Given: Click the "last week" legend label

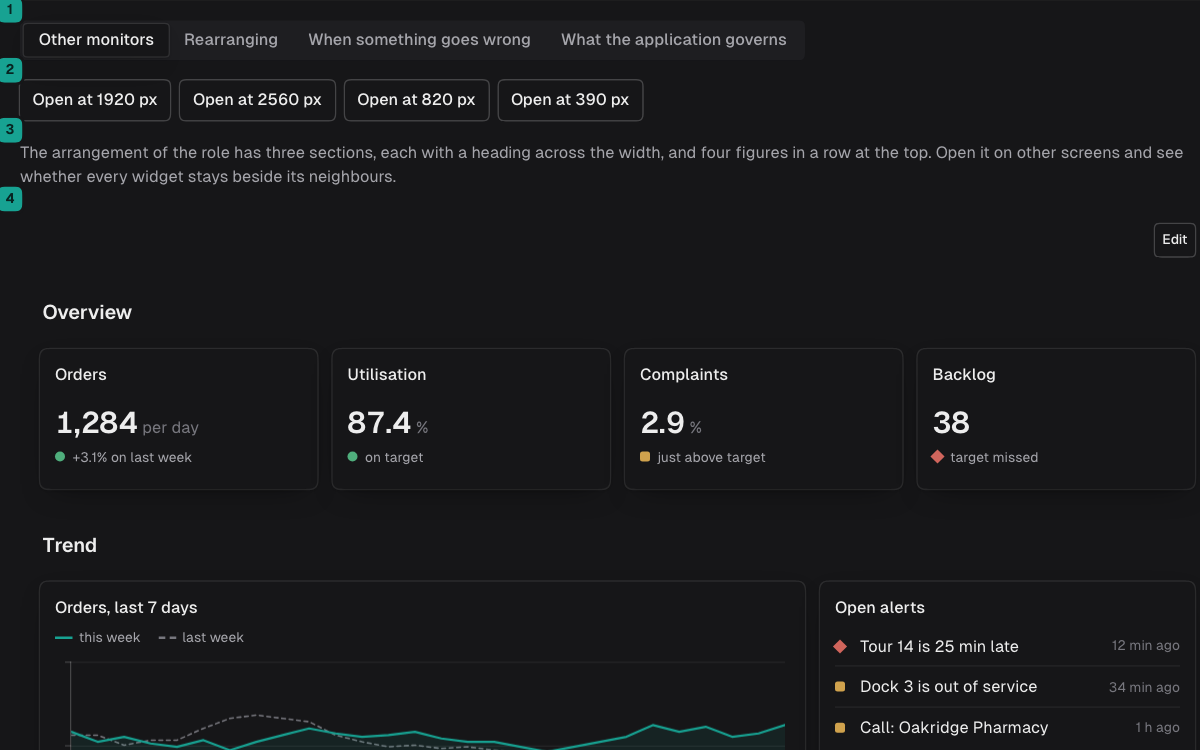Looking at the screenshot, I should pos(213,638).
